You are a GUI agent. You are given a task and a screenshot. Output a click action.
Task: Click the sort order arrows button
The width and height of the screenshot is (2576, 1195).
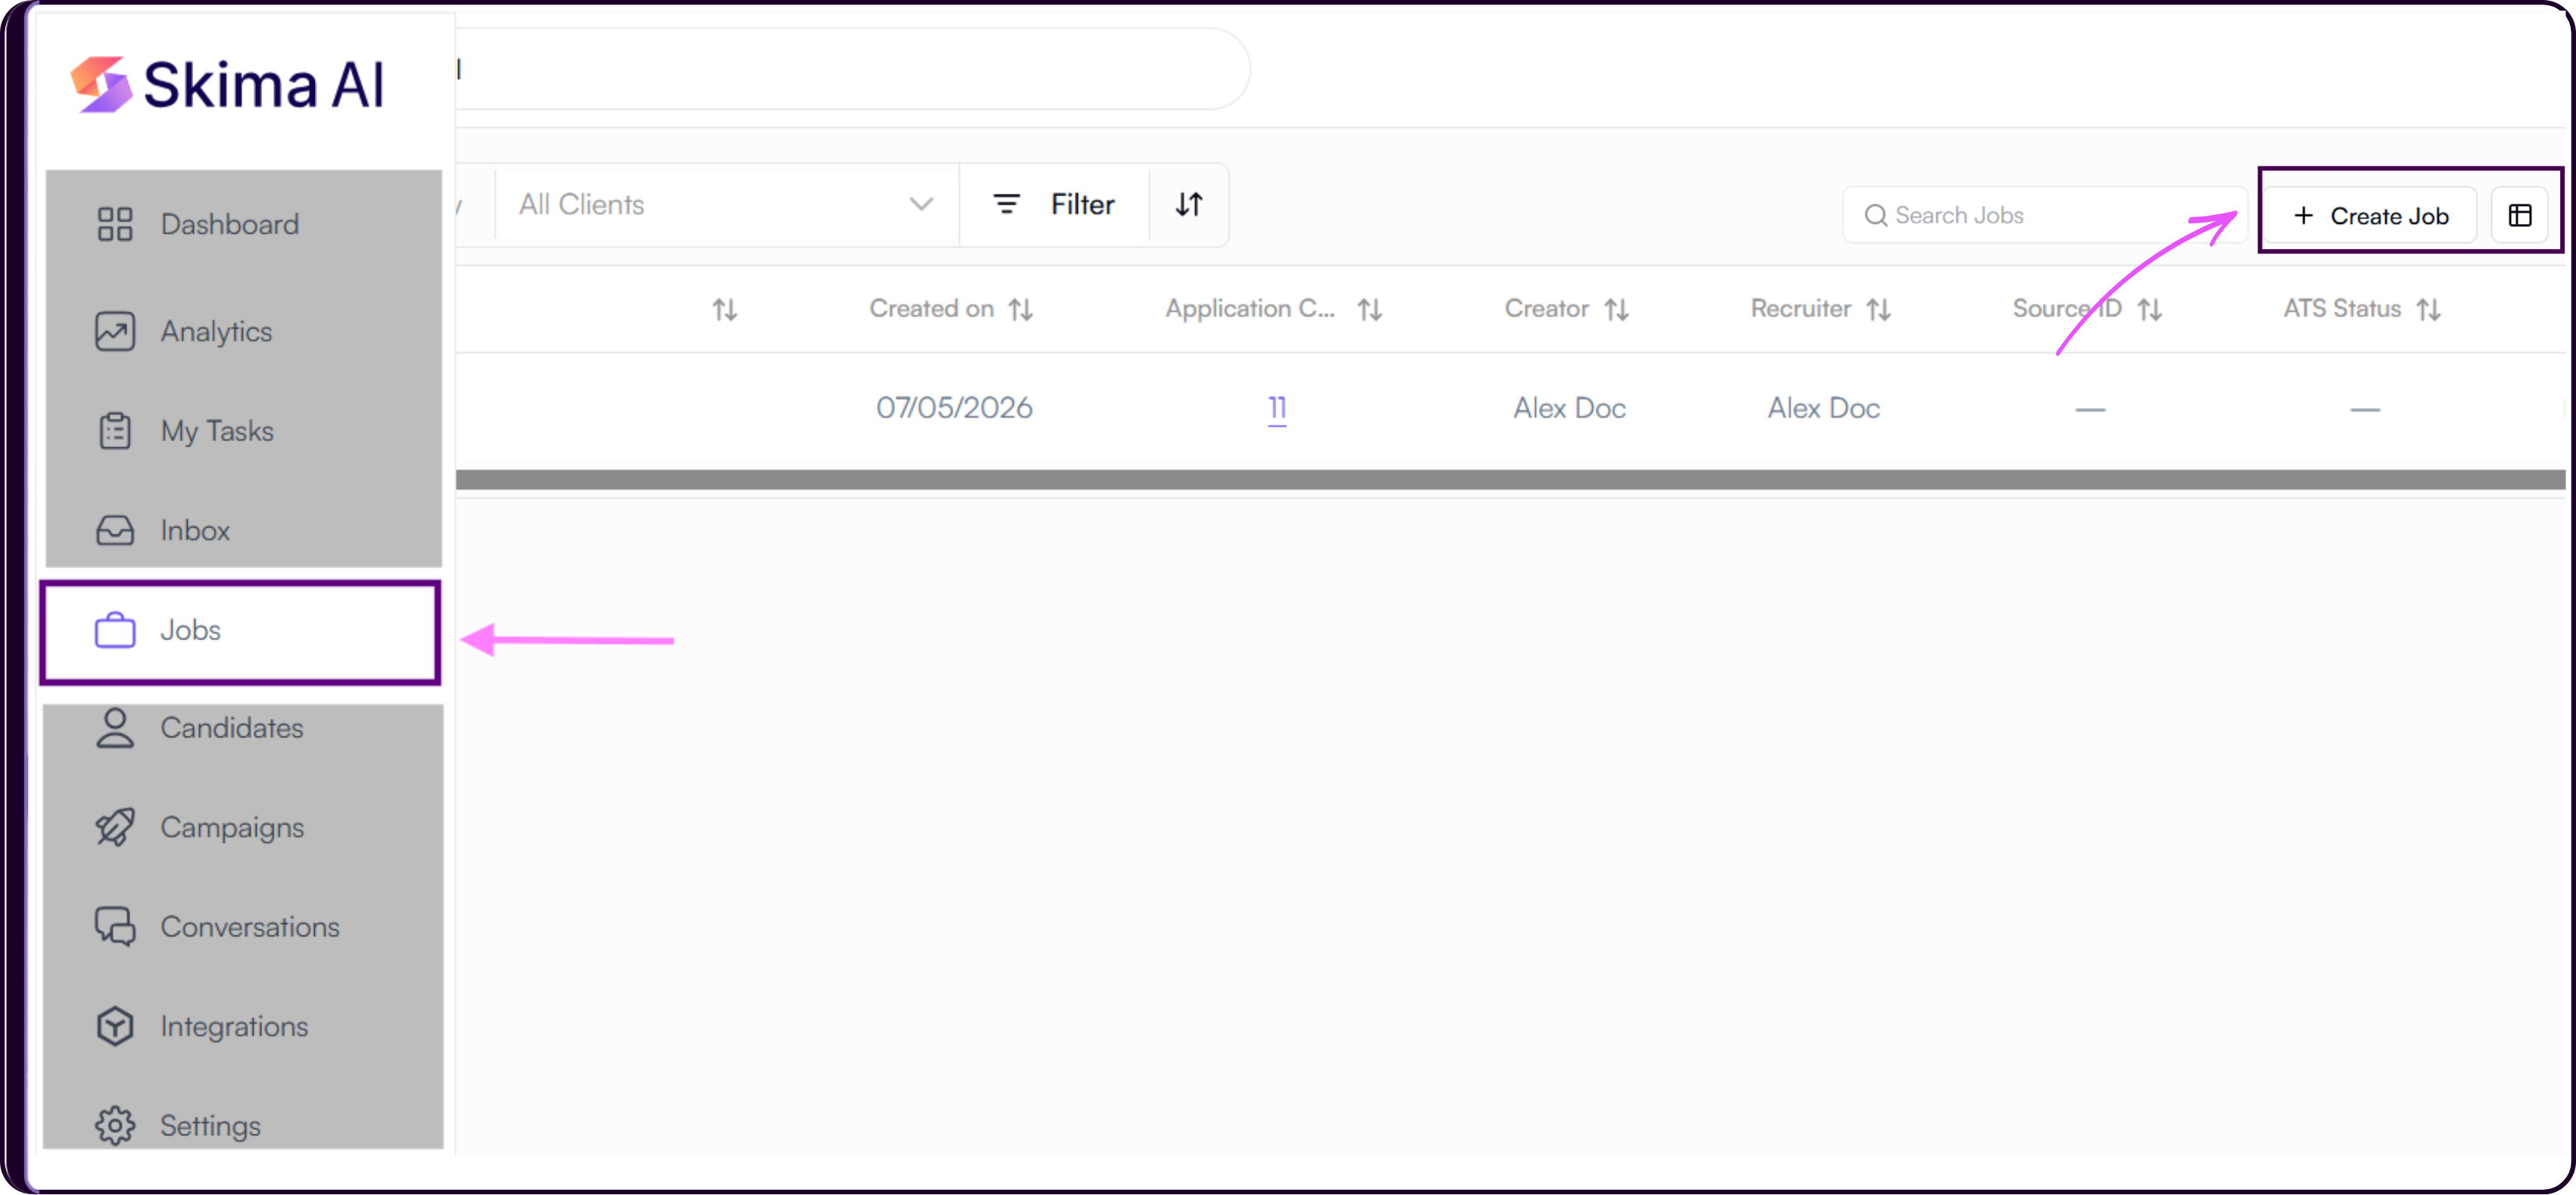click(x=1188, y=205)
